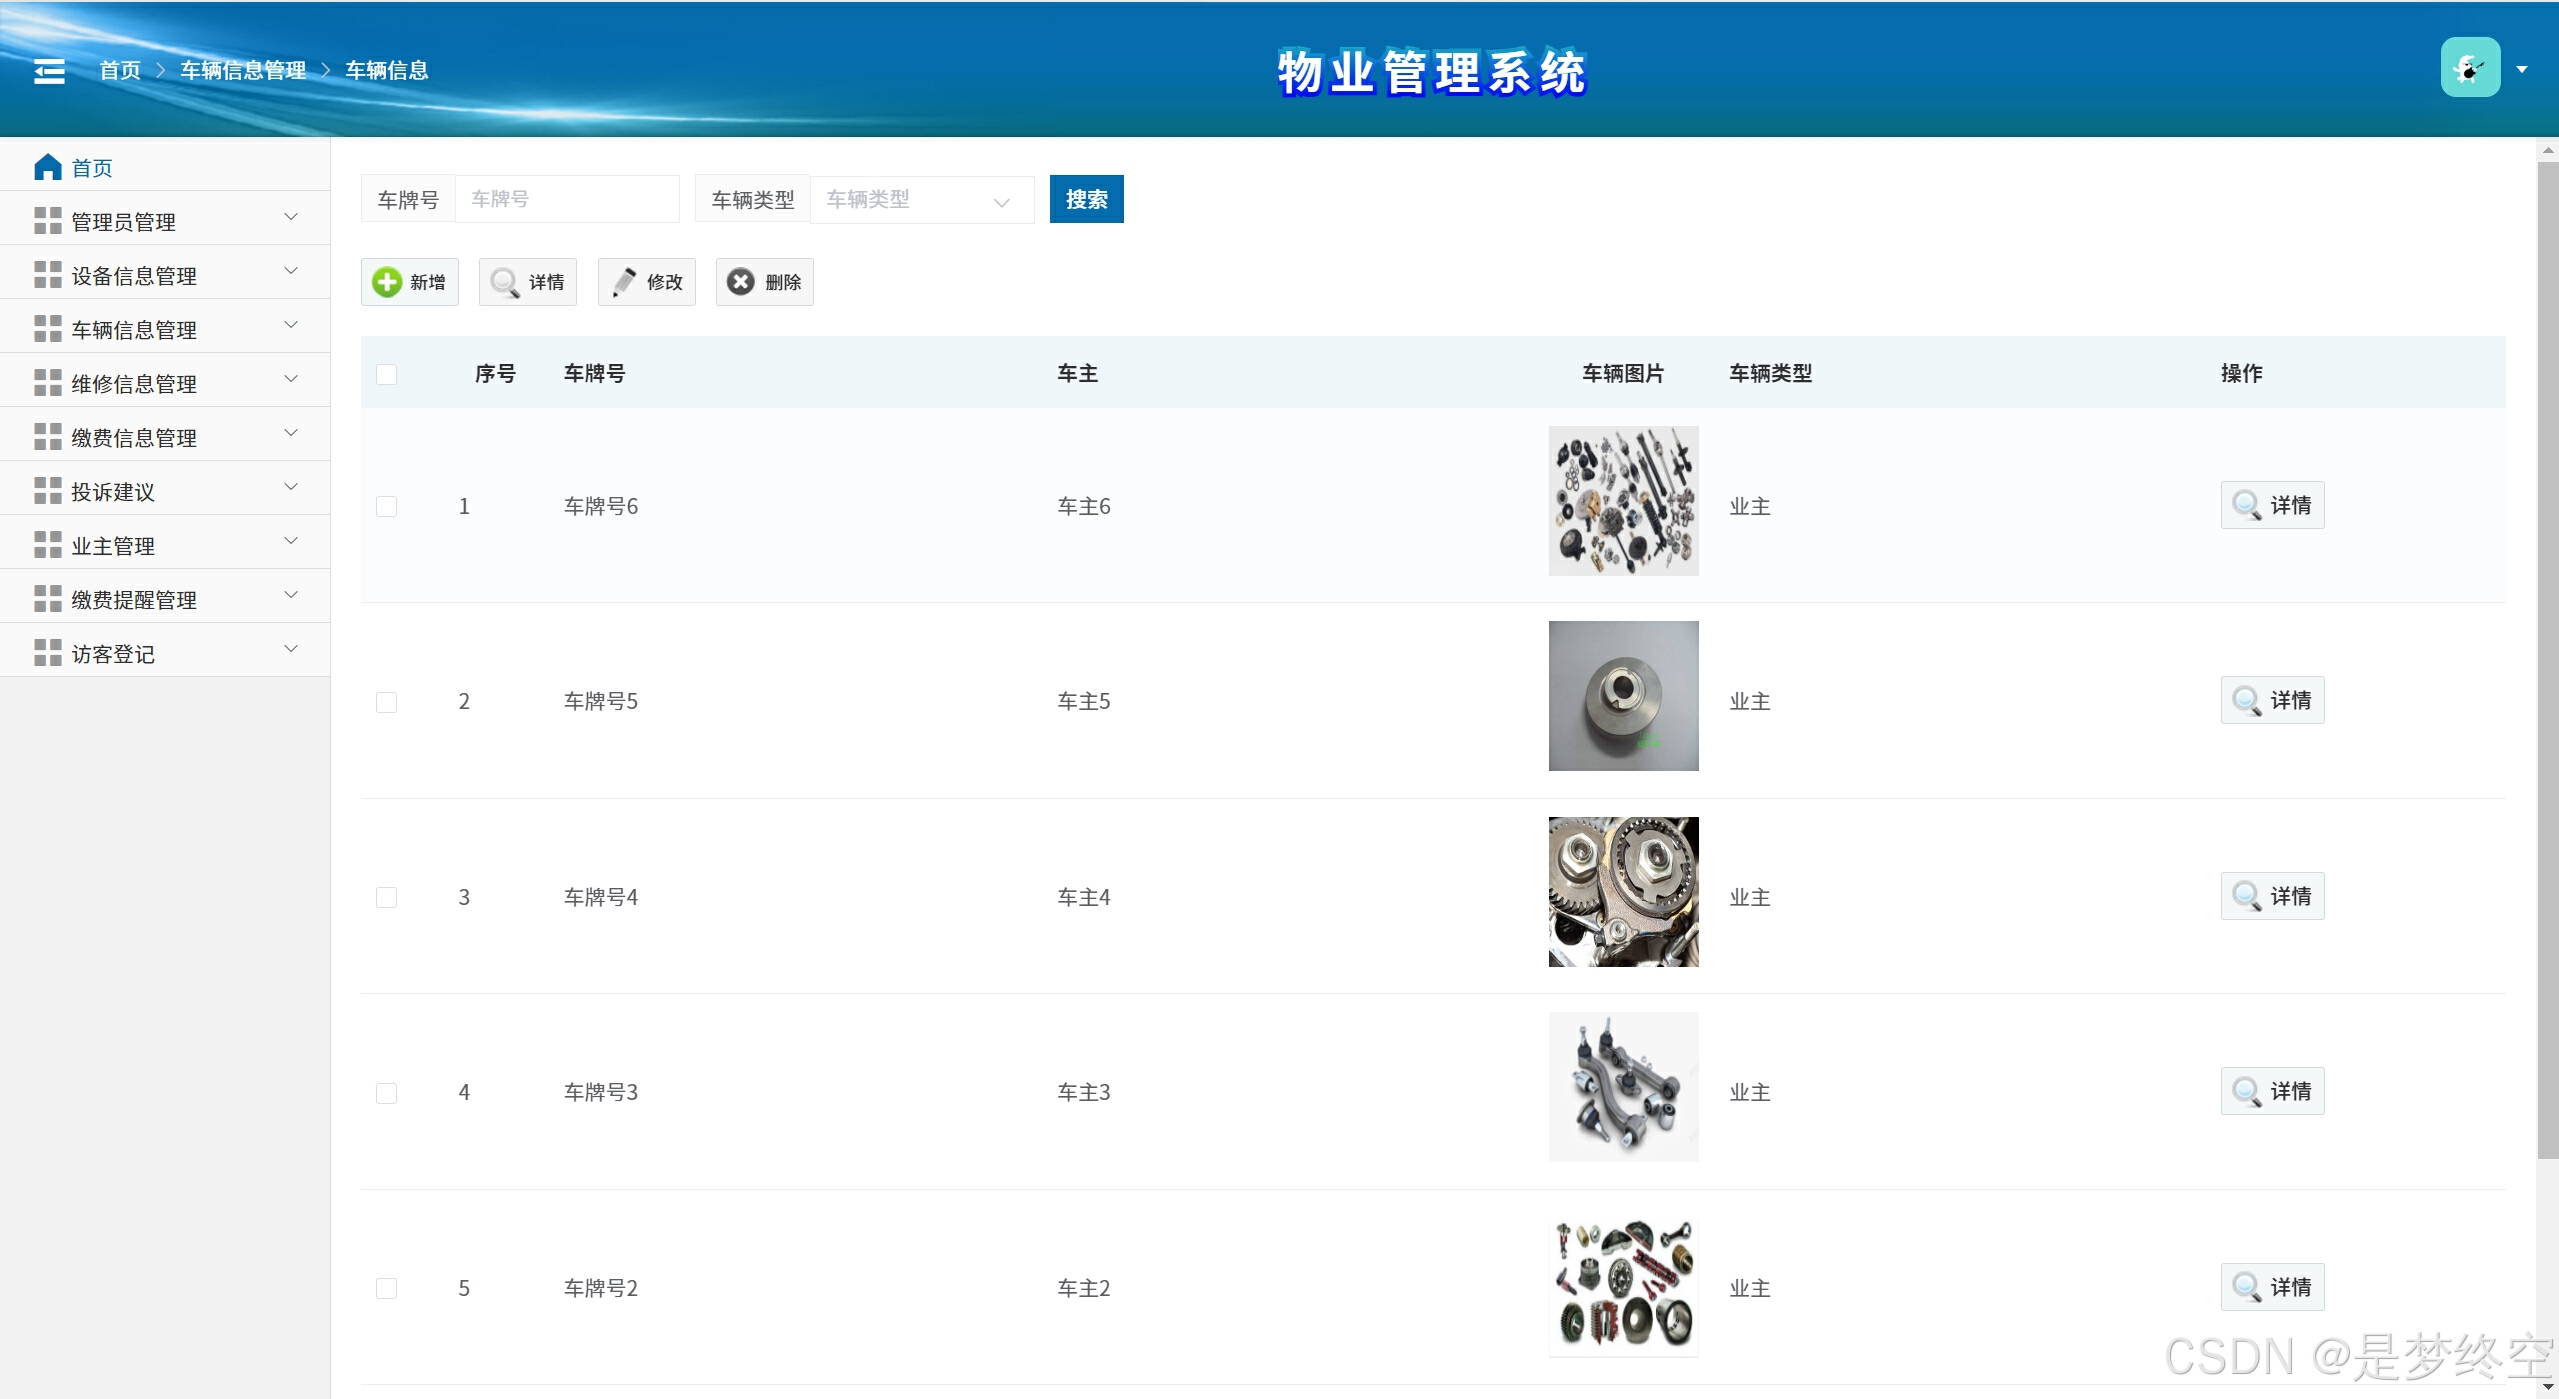This screenshot has height=1399, width=2559.
Task: Click the pencil 修改 icon
Action: pyautogui.click(x=624, y=282)
